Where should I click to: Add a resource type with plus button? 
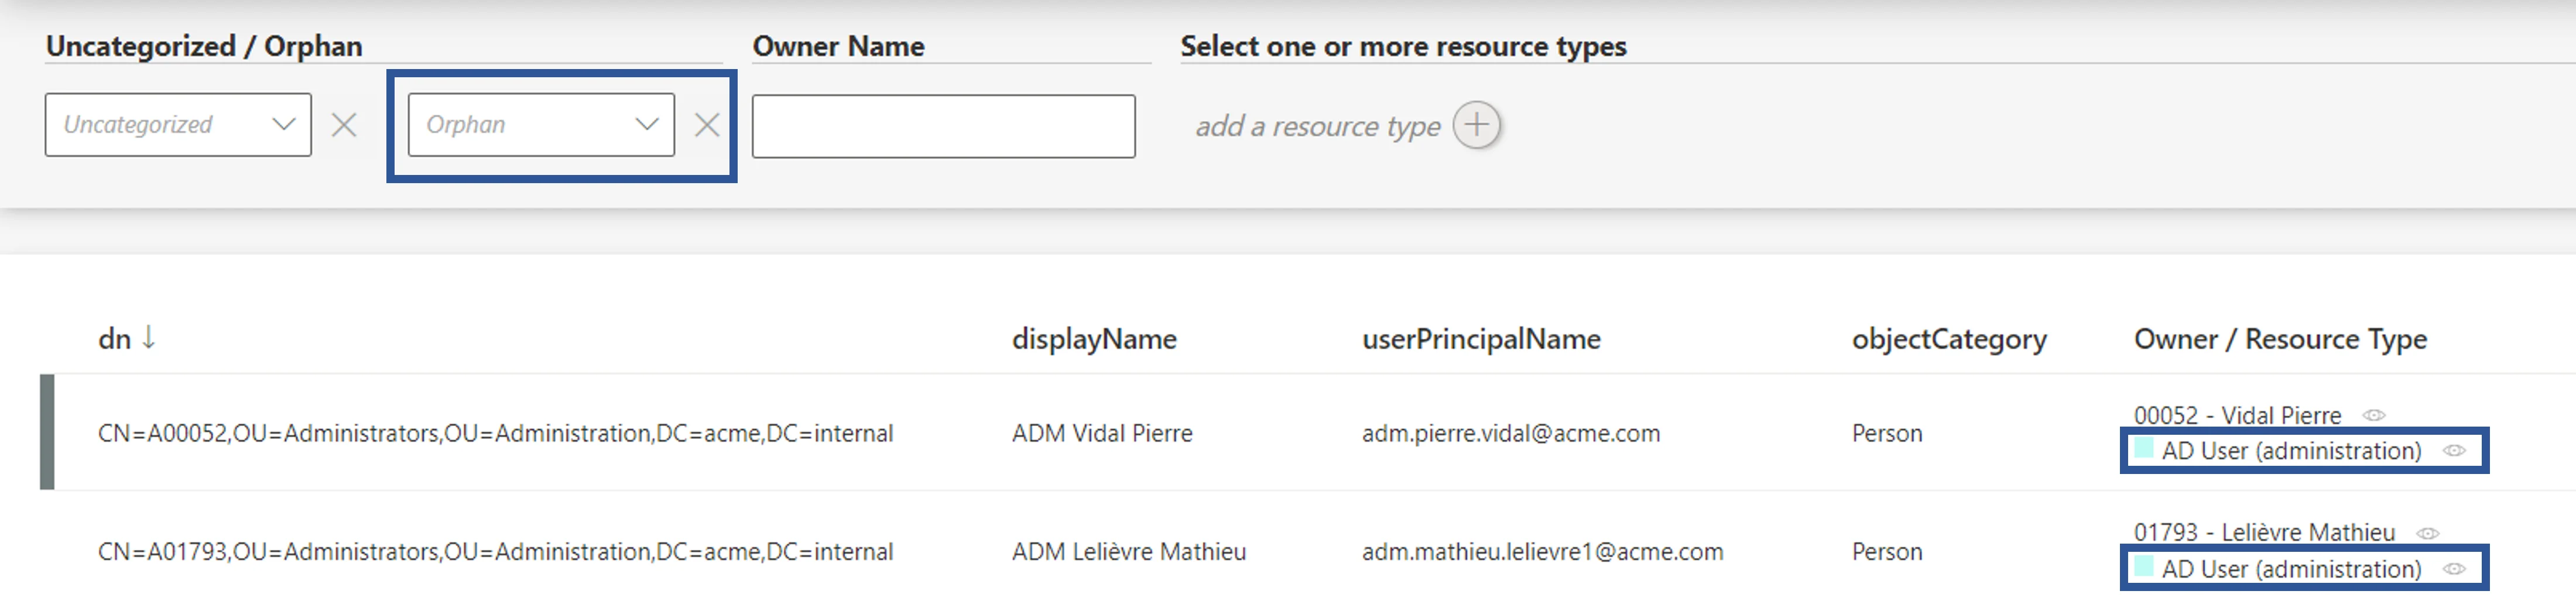click(1476, 125)
